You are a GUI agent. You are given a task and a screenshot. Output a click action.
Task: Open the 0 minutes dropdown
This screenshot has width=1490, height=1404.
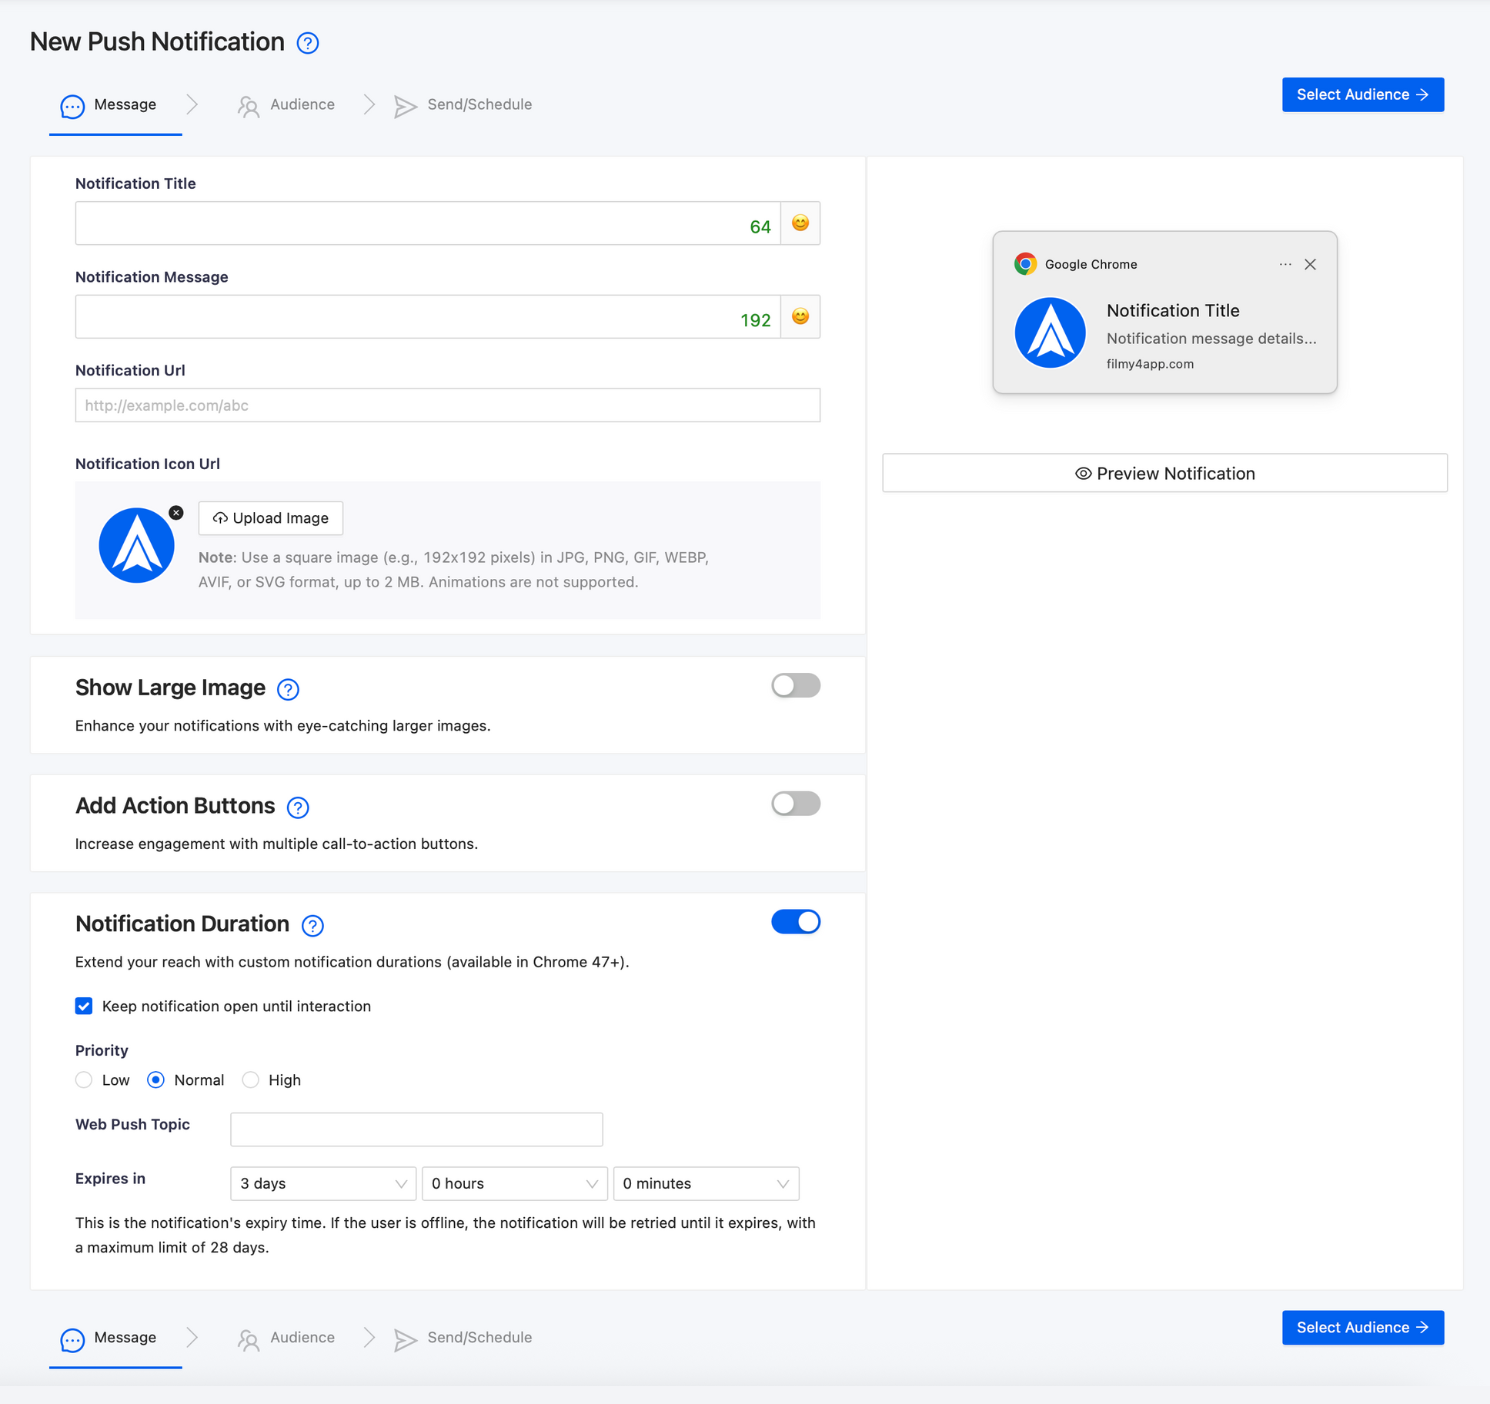[x=706, y=1183]
